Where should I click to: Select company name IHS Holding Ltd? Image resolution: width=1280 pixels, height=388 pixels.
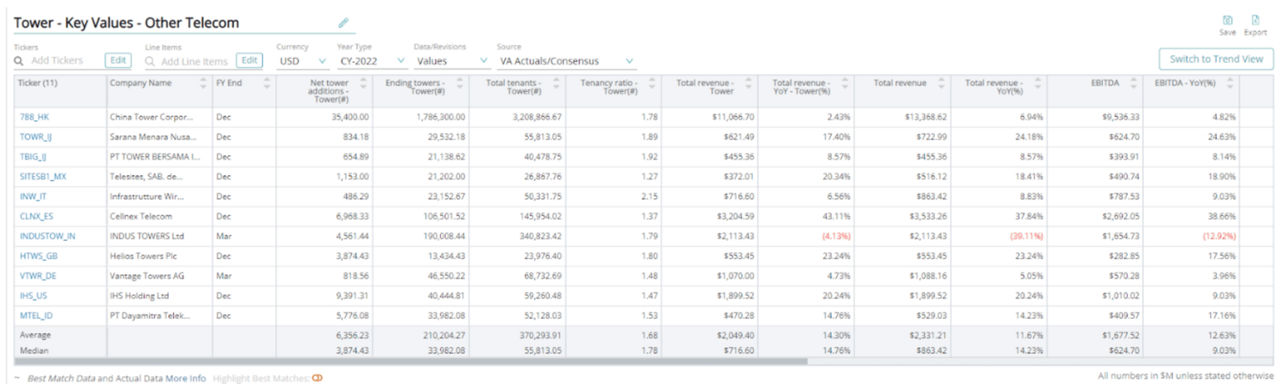(140, 295)
